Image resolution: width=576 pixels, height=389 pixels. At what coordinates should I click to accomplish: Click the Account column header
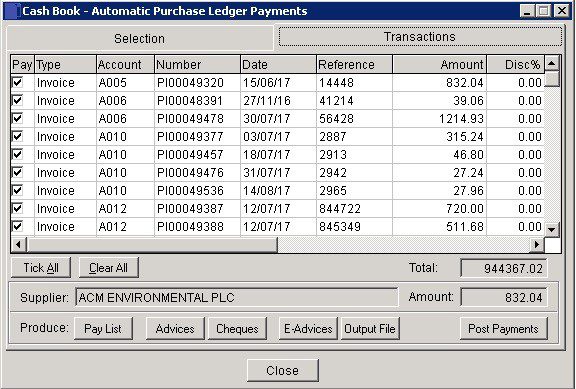click(x=125, y=64)
